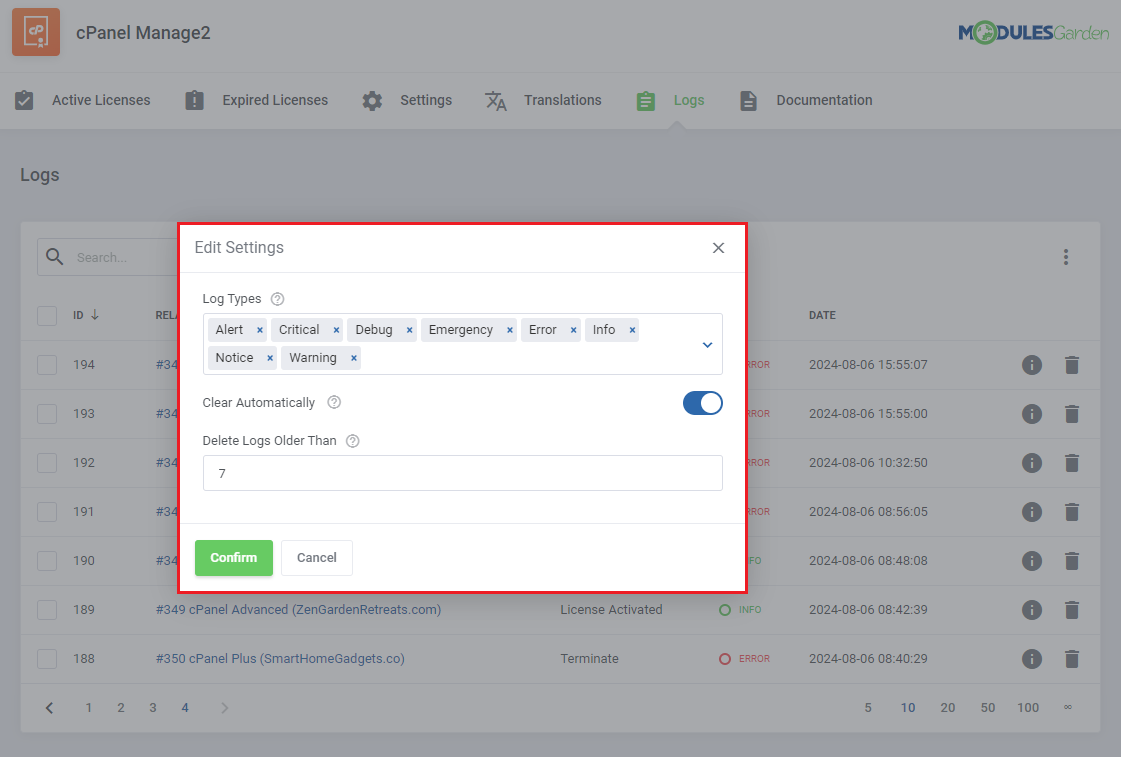Show unlimited entries with infinity option

[x=1067, y=707]
